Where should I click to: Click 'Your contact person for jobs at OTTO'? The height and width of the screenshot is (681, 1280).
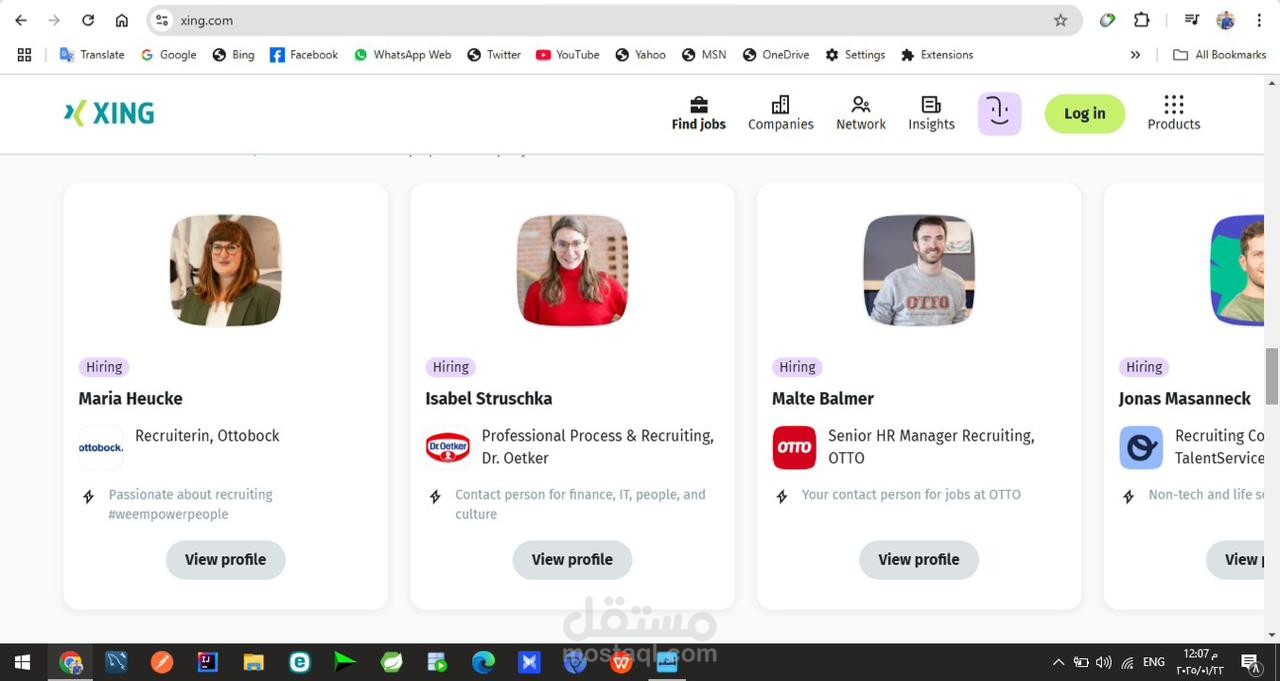coord(911,494)
